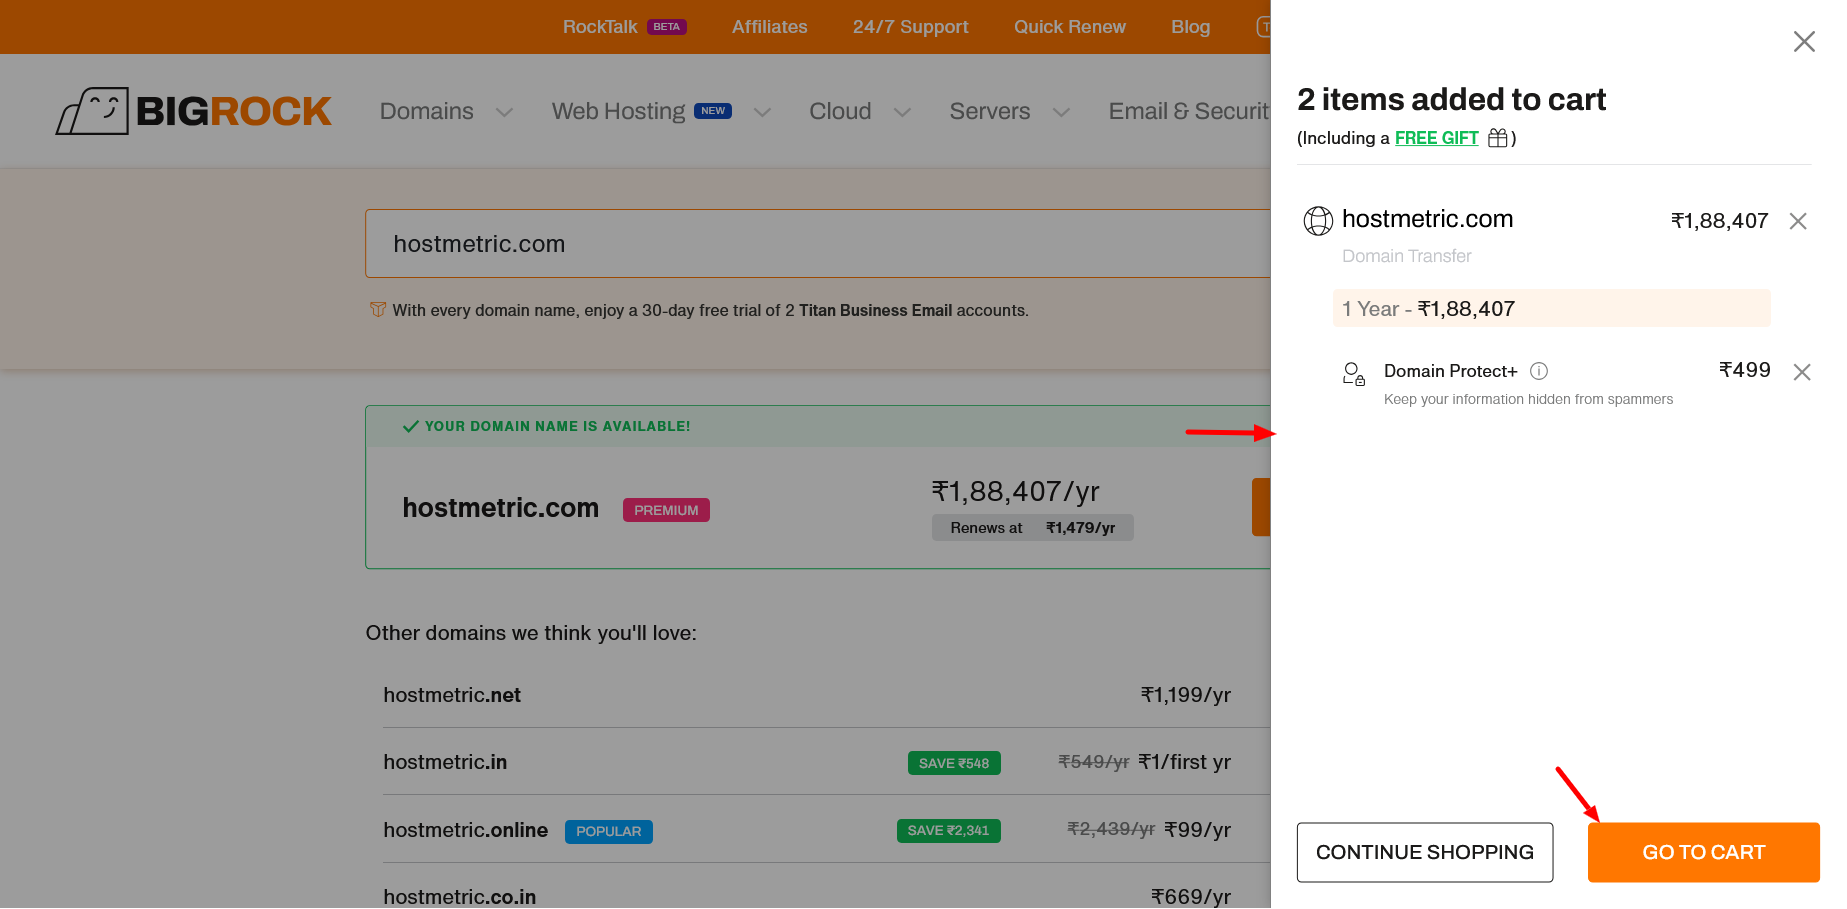
Task: Click the ₹1/first yr price for hostmetric.in
Action: click(1184, 762)
